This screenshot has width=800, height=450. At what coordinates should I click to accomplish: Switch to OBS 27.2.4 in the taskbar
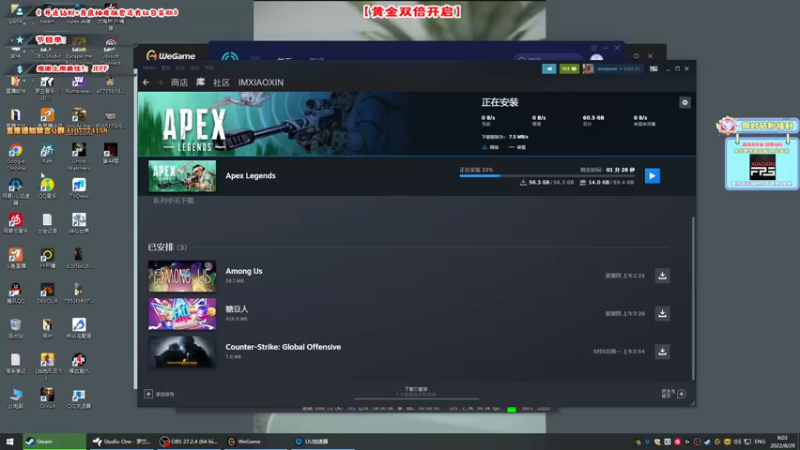pos(188,441)
